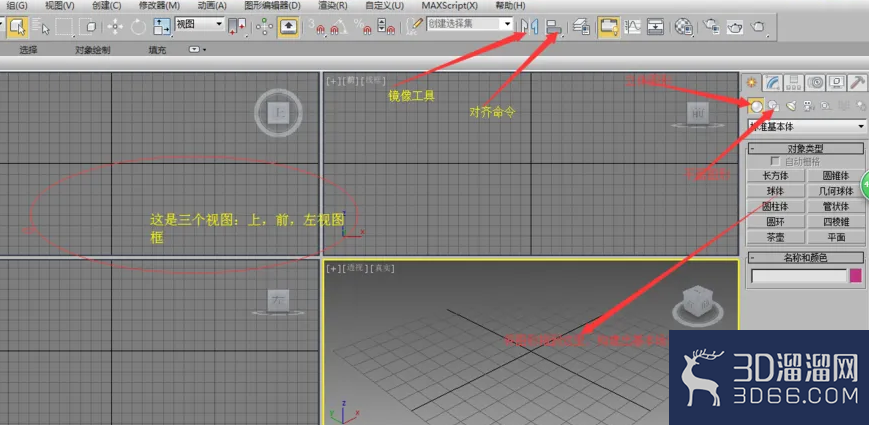Viewport: 869px width, 425px height.
Task: Open the 动画(A) menu
Action: 212,6
